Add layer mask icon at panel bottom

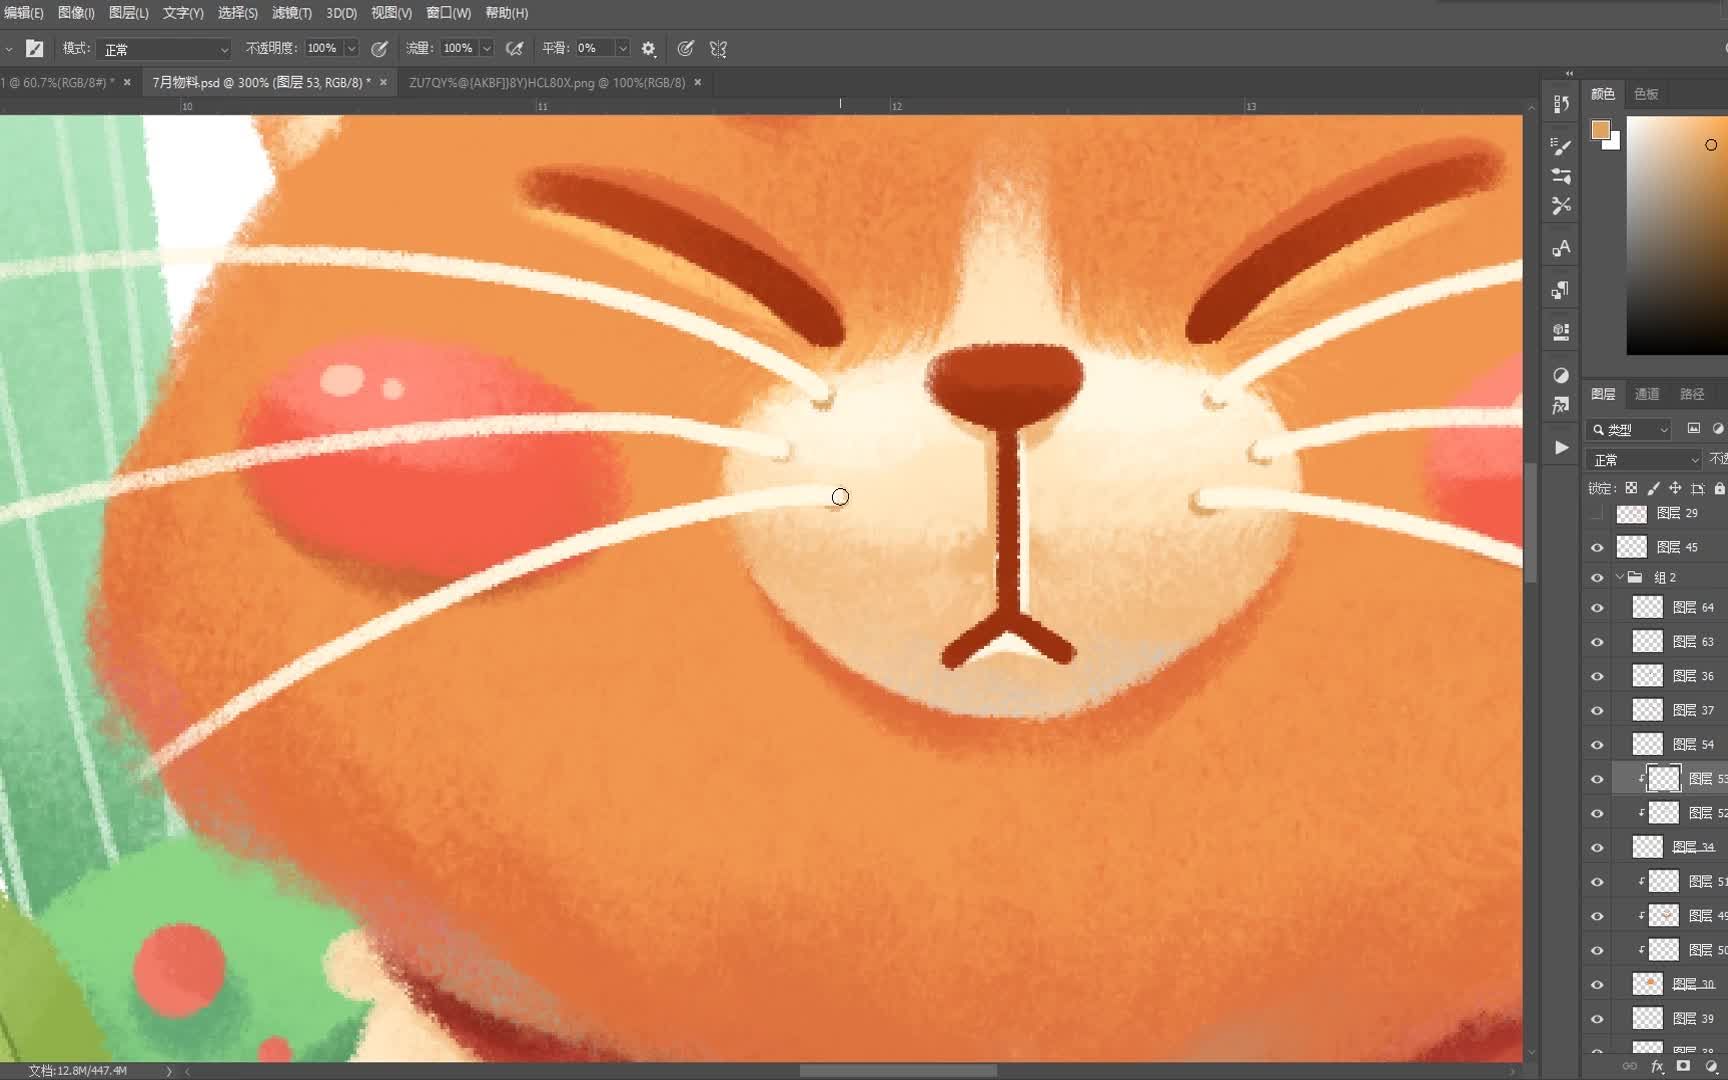pos(1683,1067)
